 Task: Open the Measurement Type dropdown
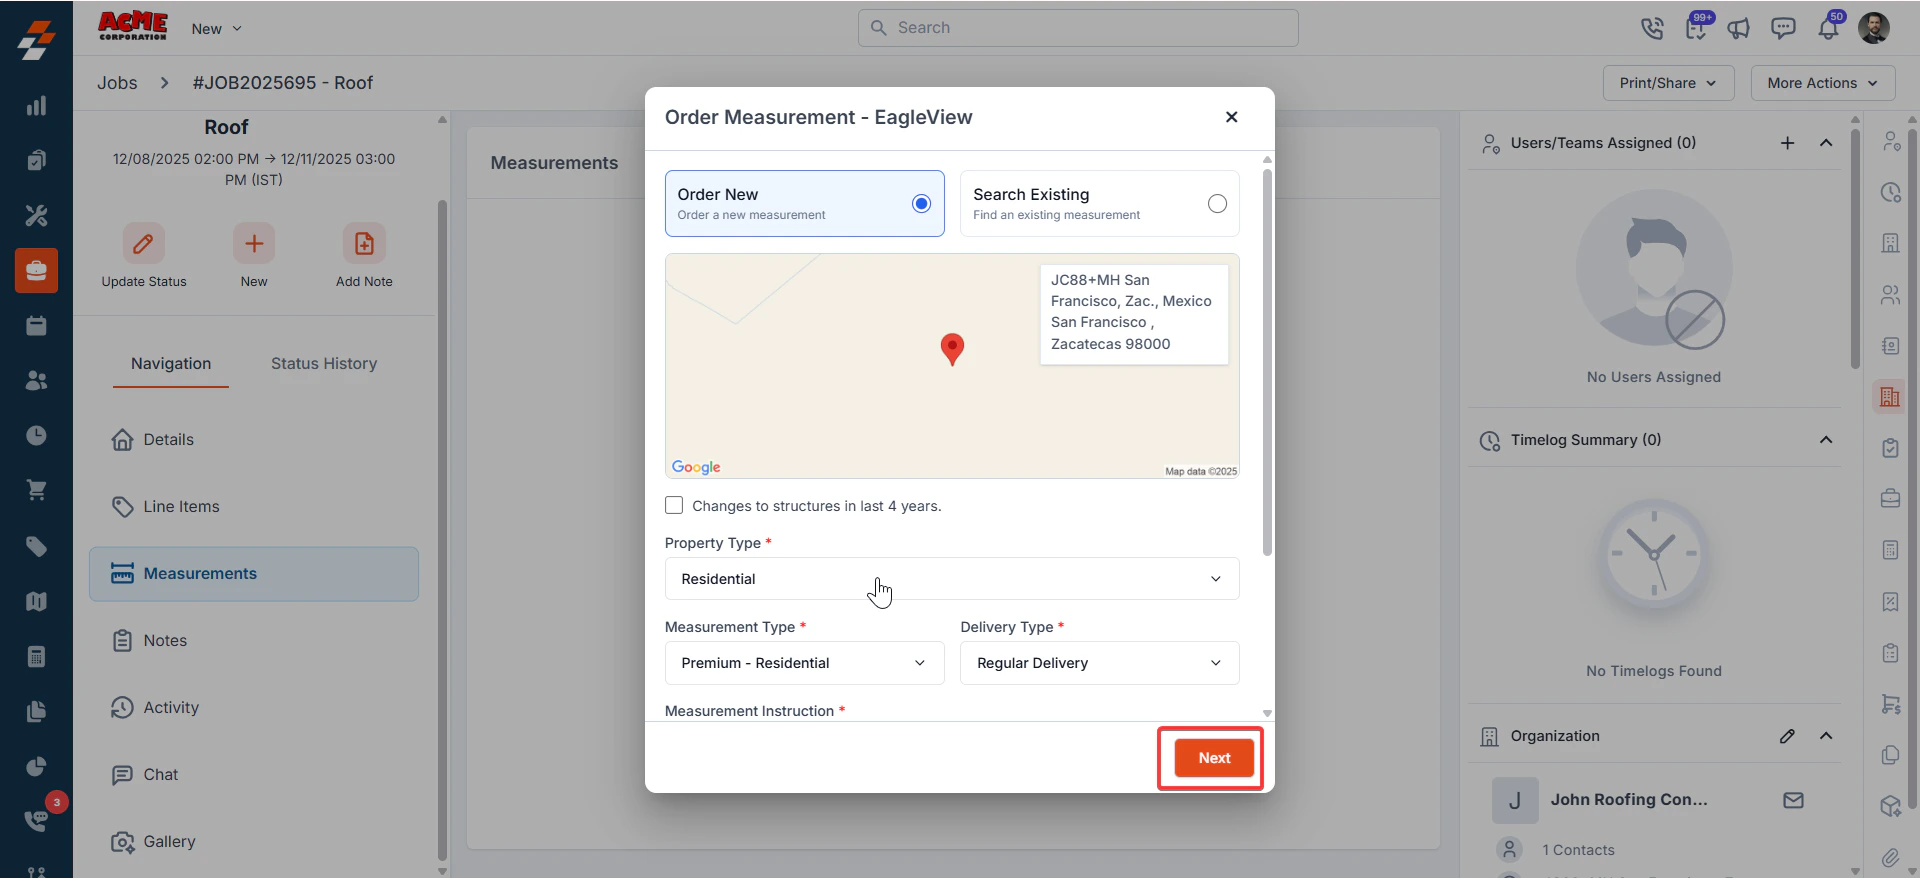[804, 663]
